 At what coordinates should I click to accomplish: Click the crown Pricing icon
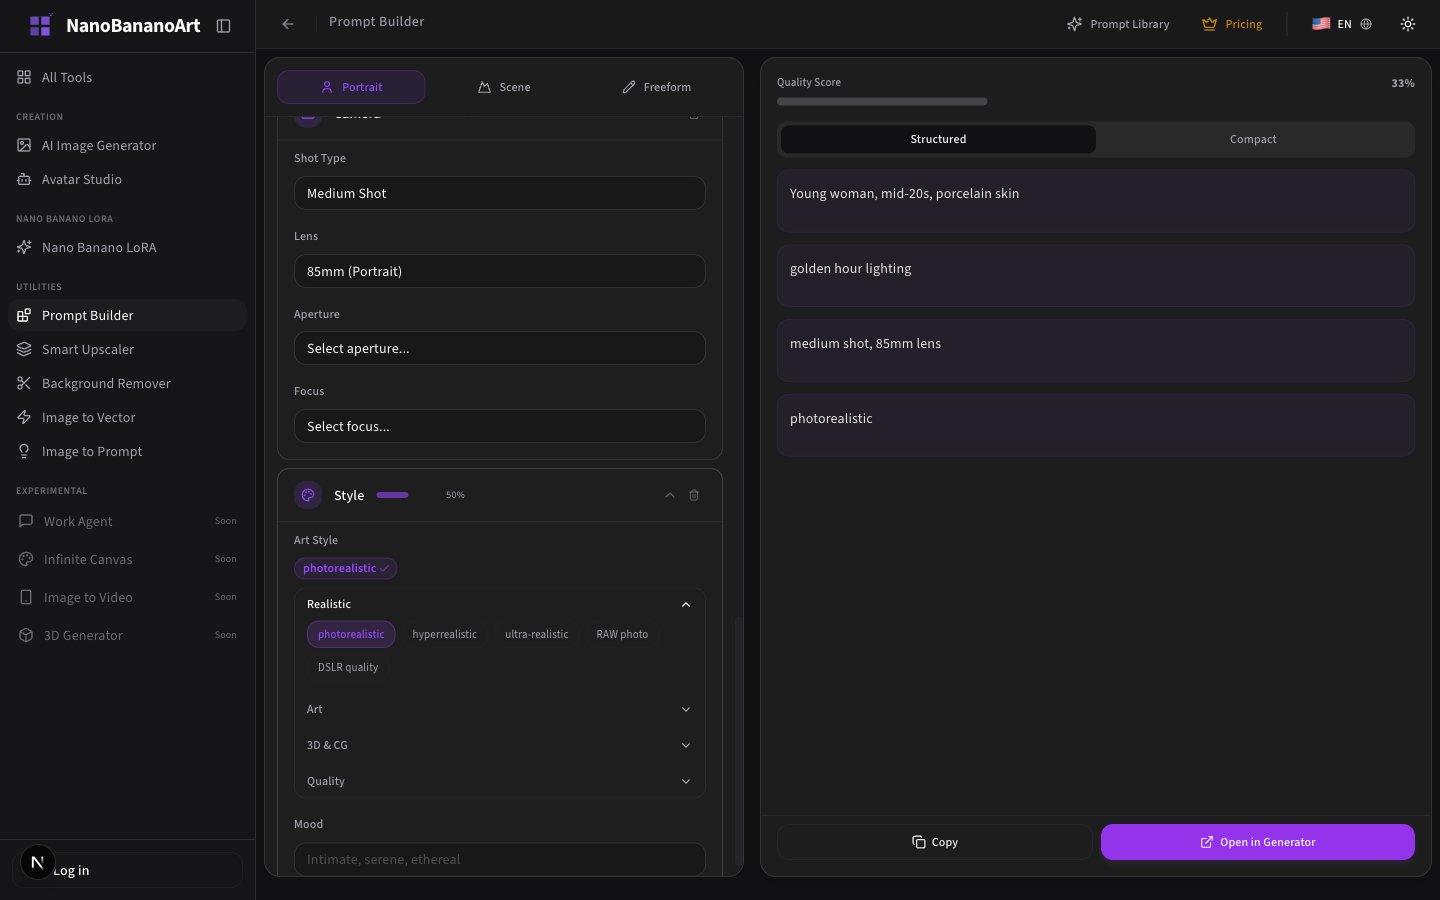[x=1209, y=24]
